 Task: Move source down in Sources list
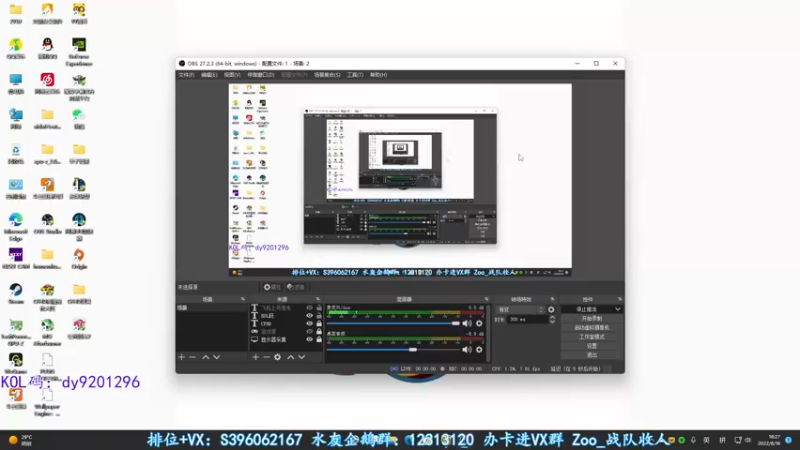[302, 357]
